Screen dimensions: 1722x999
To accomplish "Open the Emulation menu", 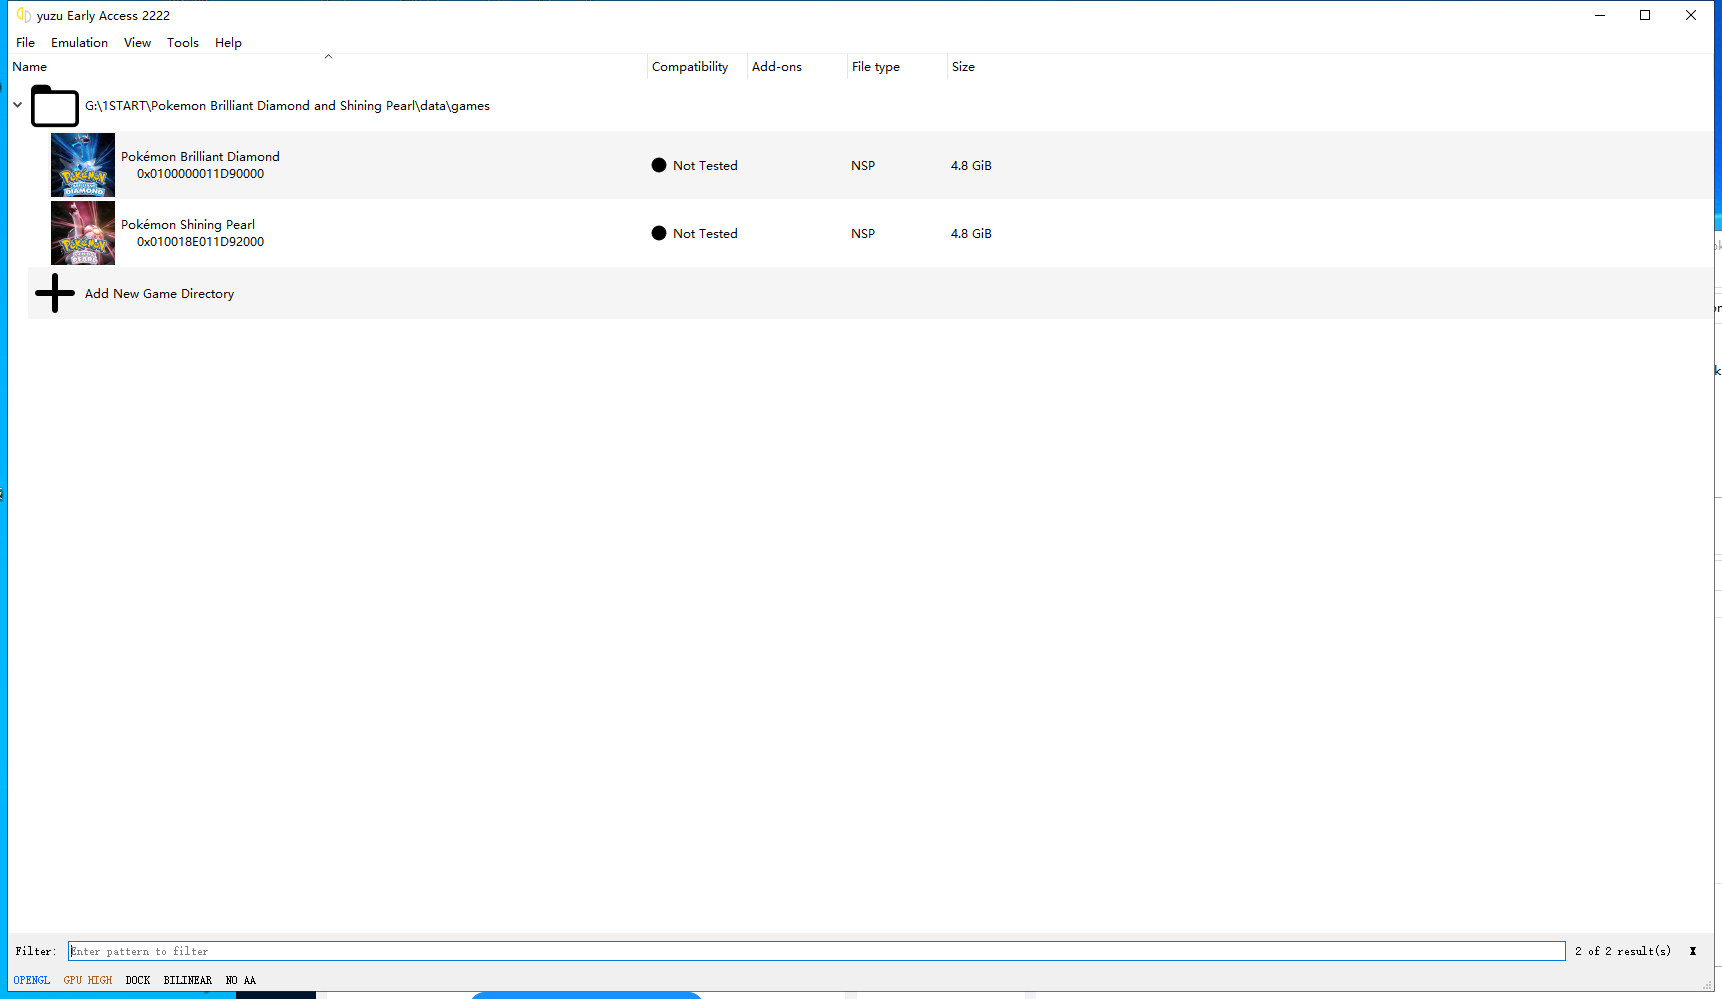I will click(x=79, y=43).
